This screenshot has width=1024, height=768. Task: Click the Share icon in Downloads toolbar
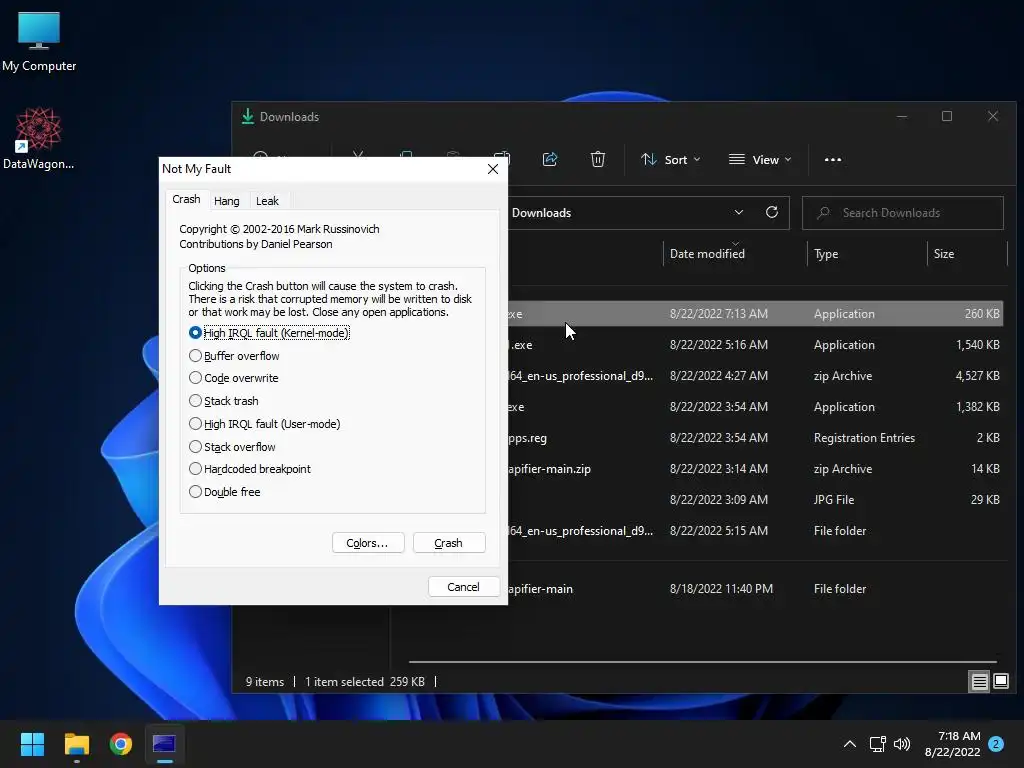pos(550,159)
